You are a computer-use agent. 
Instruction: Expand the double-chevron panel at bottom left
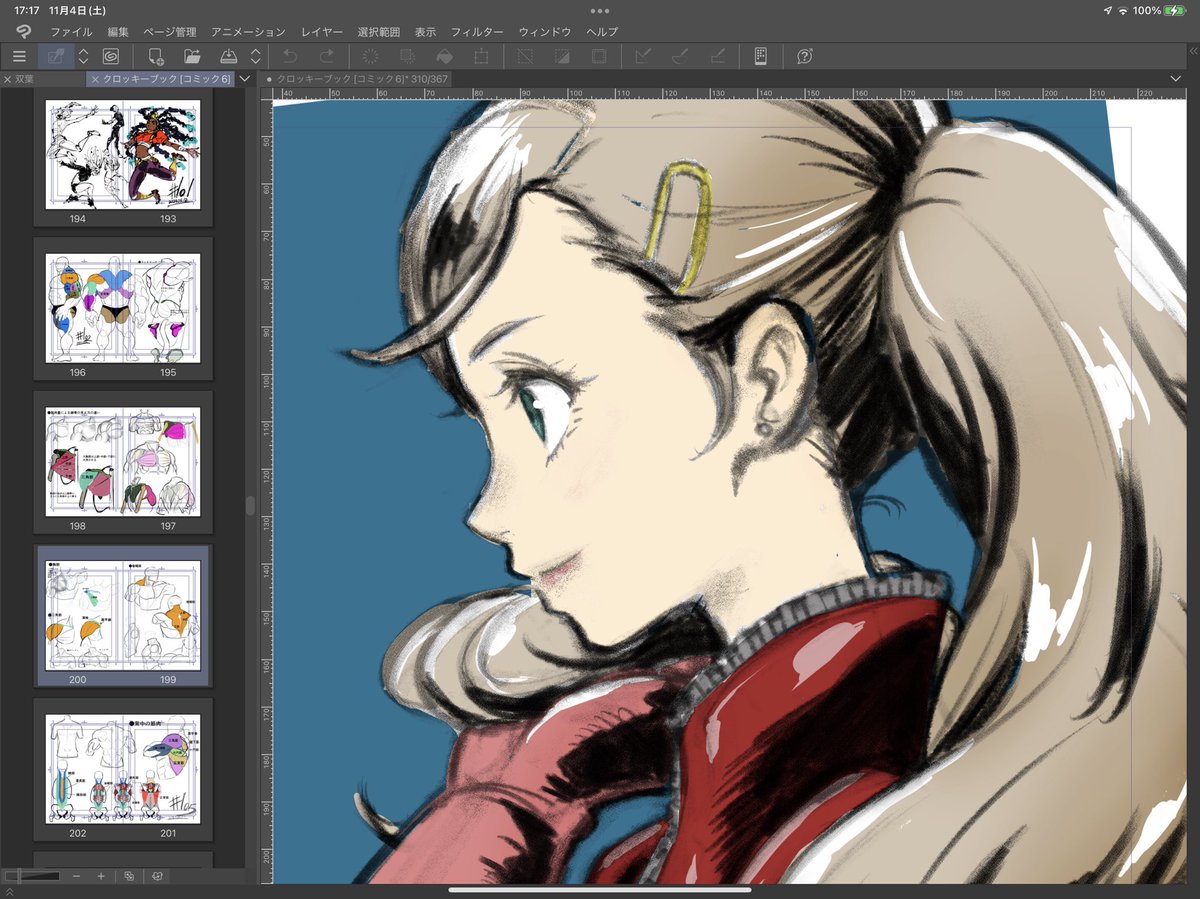(10, 891)
